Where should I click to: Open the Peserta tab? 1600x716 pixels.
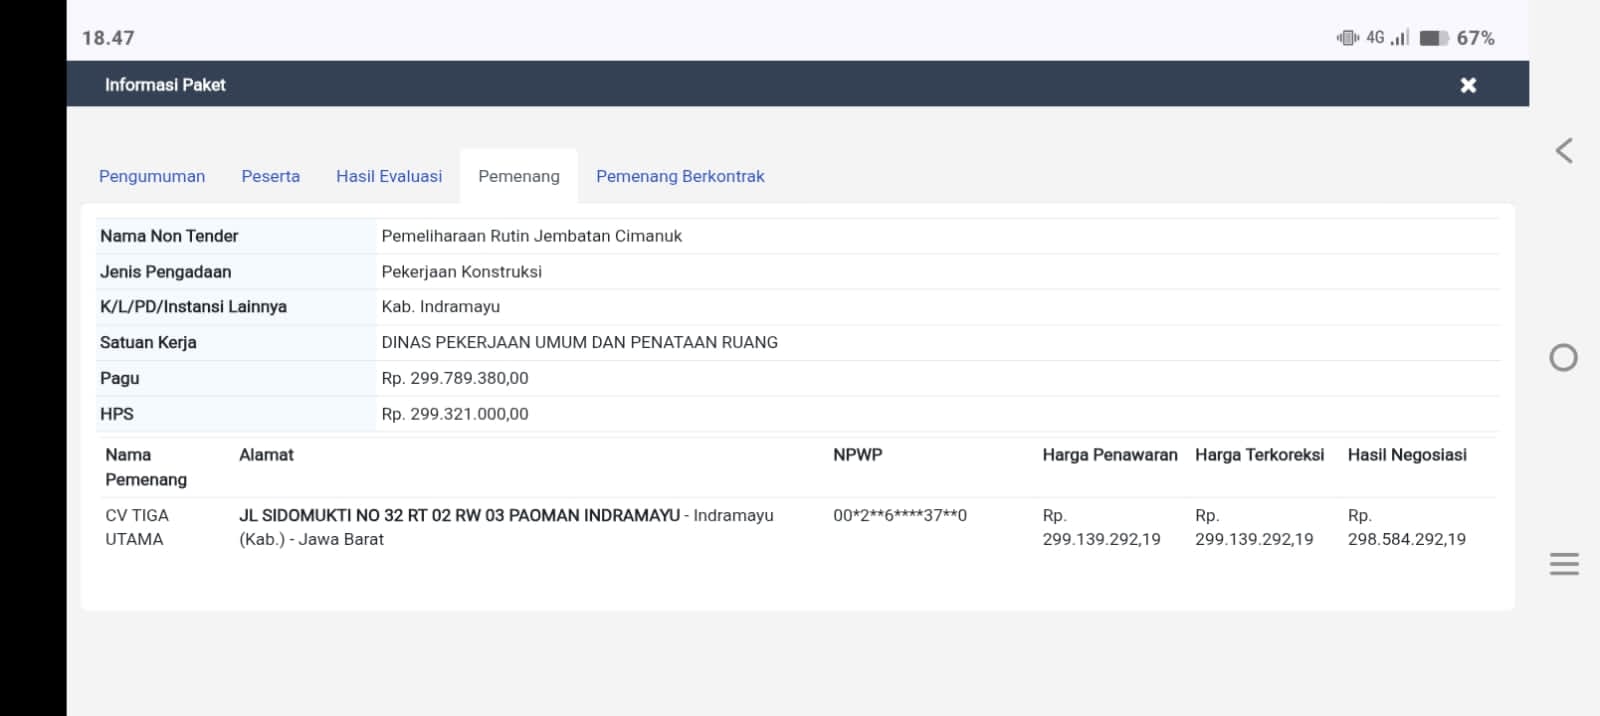270,176
